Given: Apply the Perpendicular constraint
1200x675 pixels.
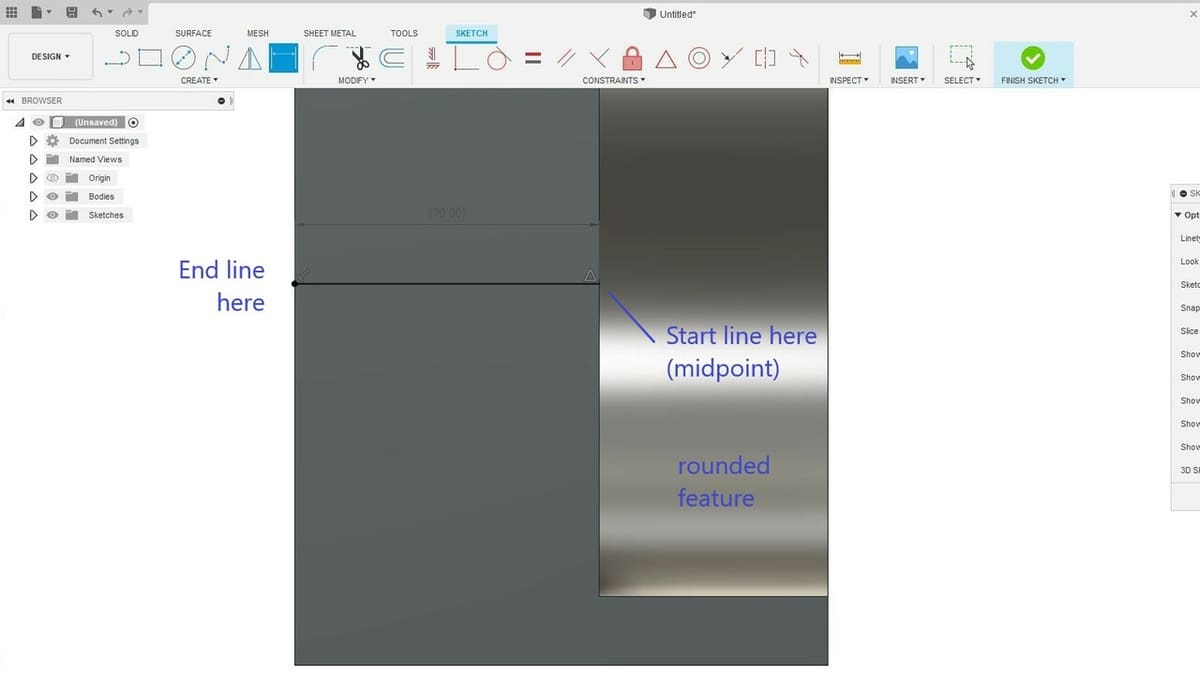Looking at the screenshot, I should 599,58.
